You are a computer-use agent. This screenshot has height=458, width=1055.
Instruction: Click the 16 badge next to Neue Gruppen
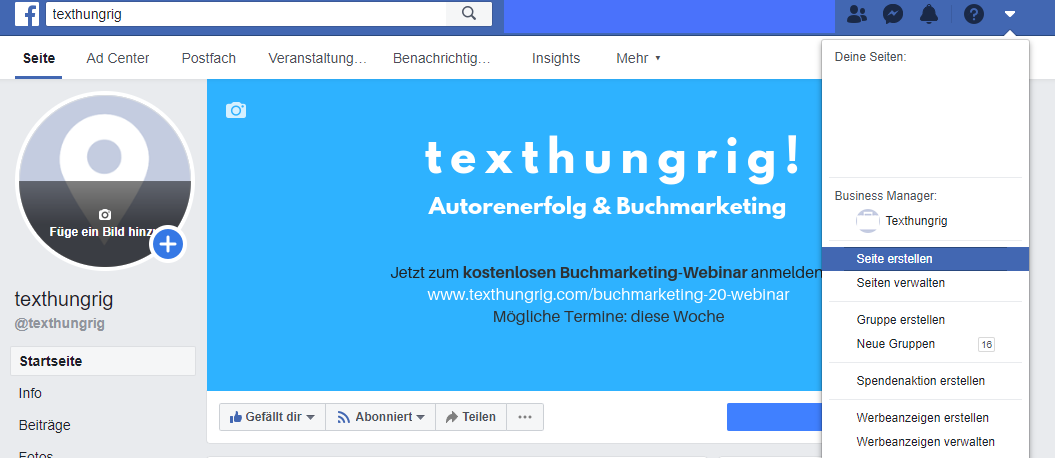[986, 345]
